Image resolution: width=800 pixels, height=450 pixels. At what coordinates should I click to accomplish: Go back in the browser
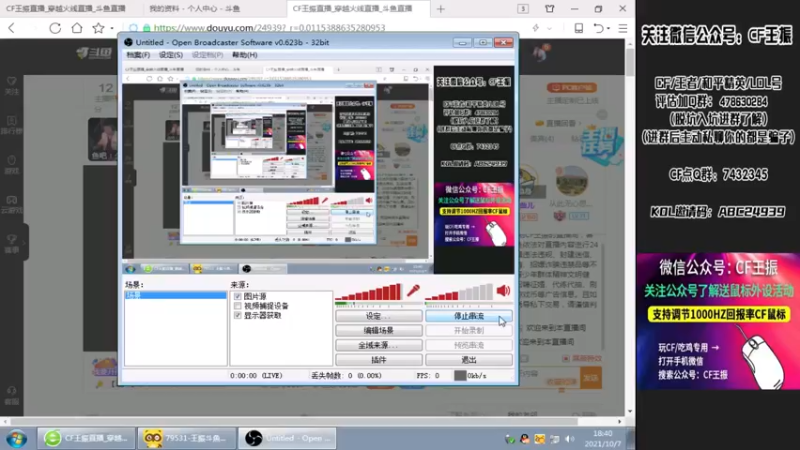click(x=12, y=28)
